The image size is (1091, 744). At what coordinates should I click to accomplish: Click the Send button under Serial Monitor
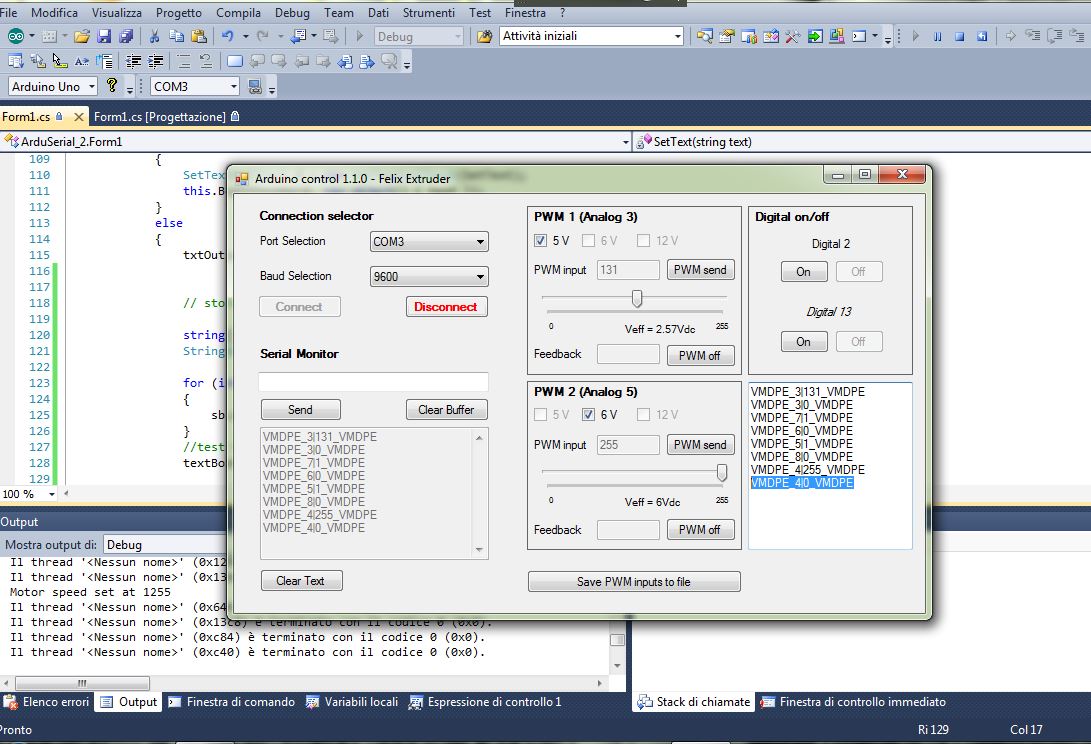coord(301,410)
